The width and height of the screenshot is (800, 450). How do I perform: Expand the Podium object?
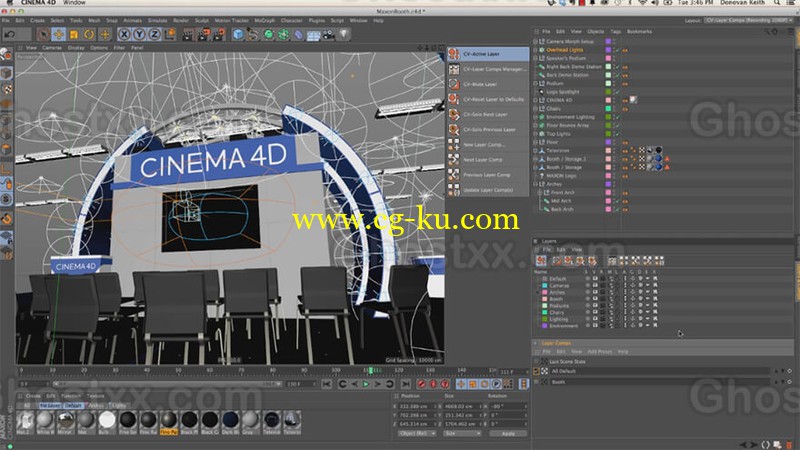click(x=535, y=83)
